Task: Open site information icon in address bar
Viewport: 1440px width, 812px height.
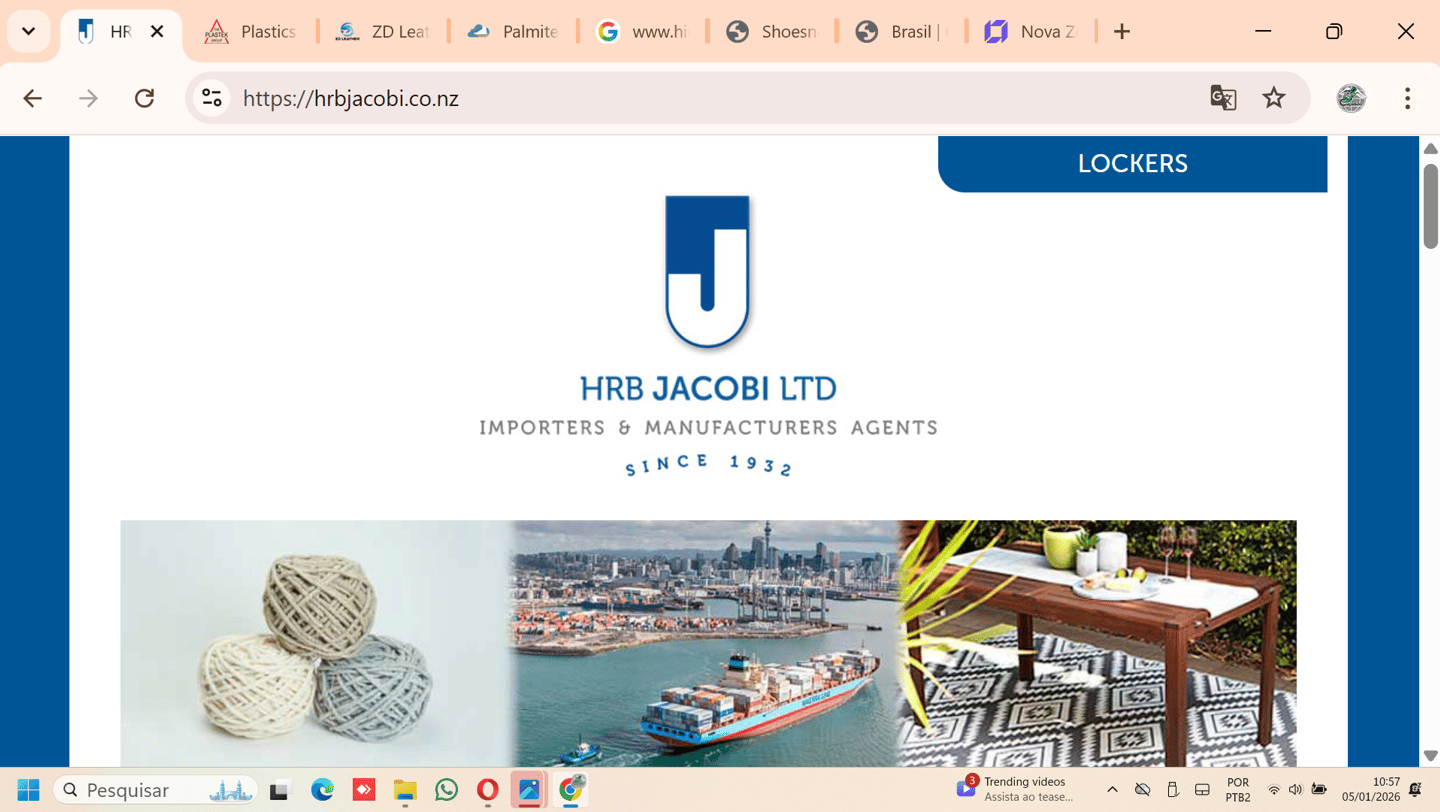Action: [212, 98]
